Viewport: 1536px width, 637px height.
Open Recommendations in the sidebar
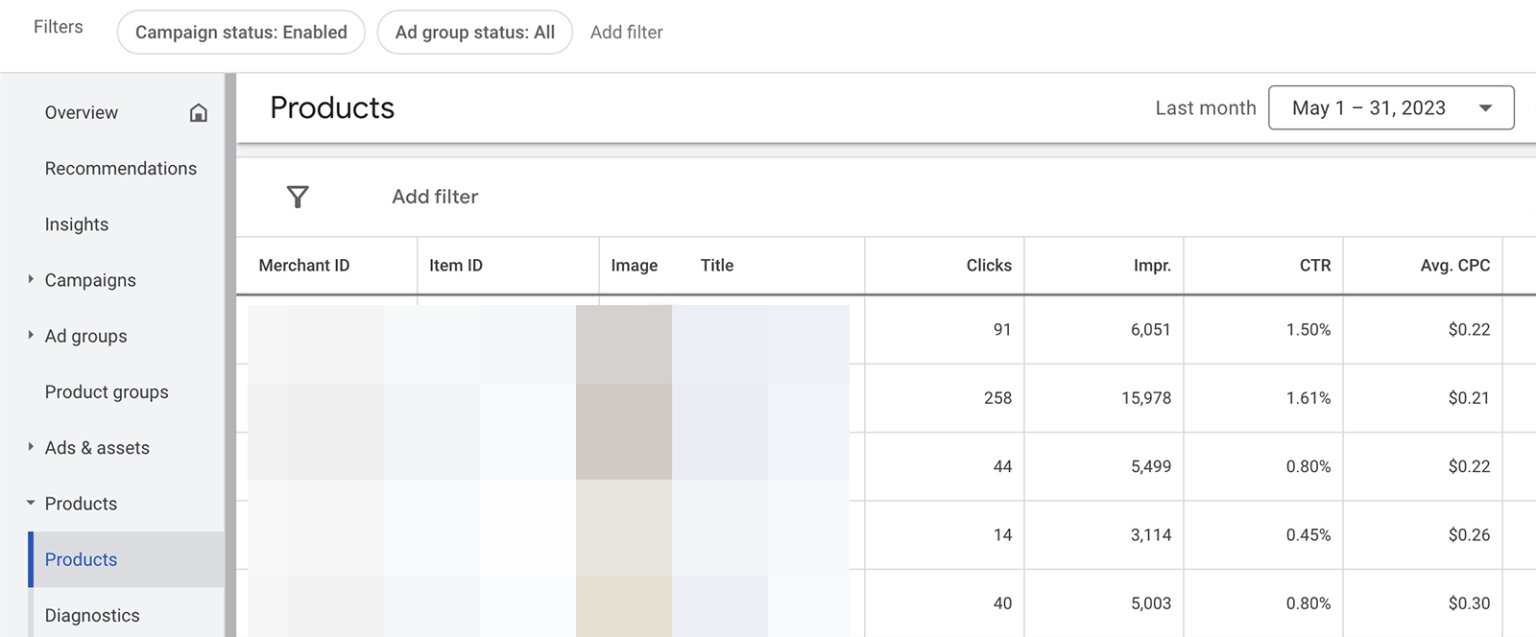pos(121,168)
